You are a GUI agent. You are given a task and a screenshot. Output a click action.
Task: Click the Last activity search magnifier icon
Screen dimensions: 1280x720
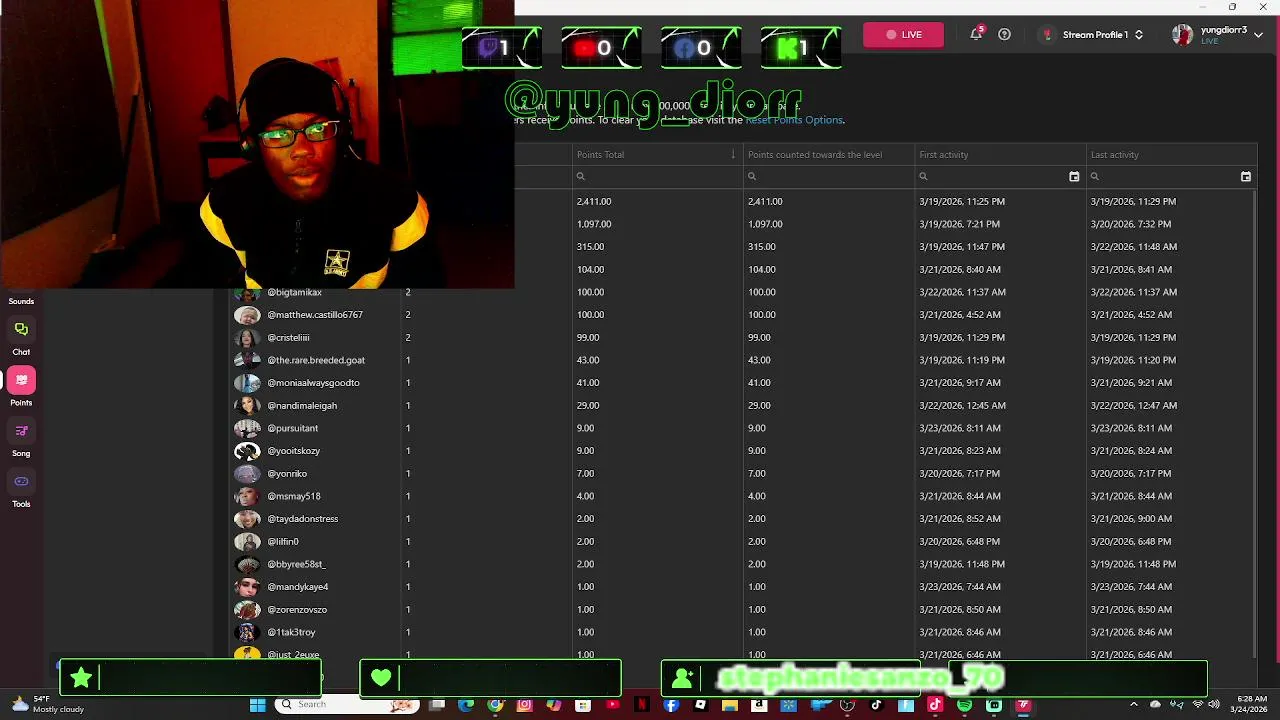coord(1095,177)
